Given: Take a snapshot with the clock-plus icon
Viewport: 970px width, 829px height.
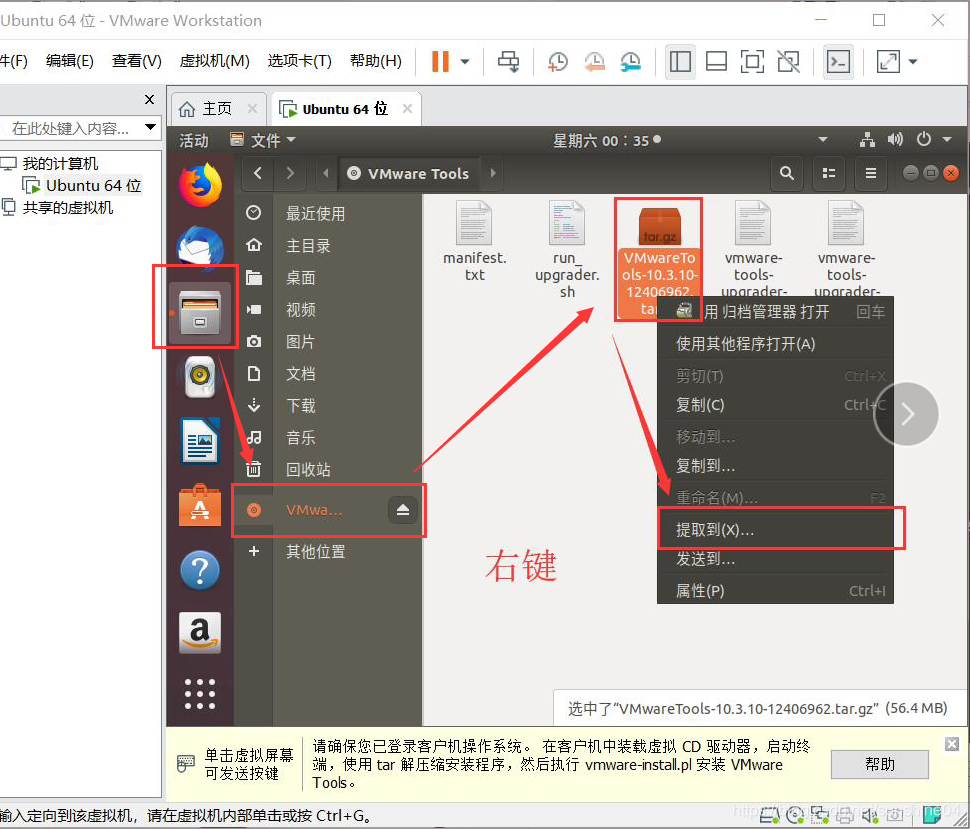Looking at the screenshot, I should point(557,61).
